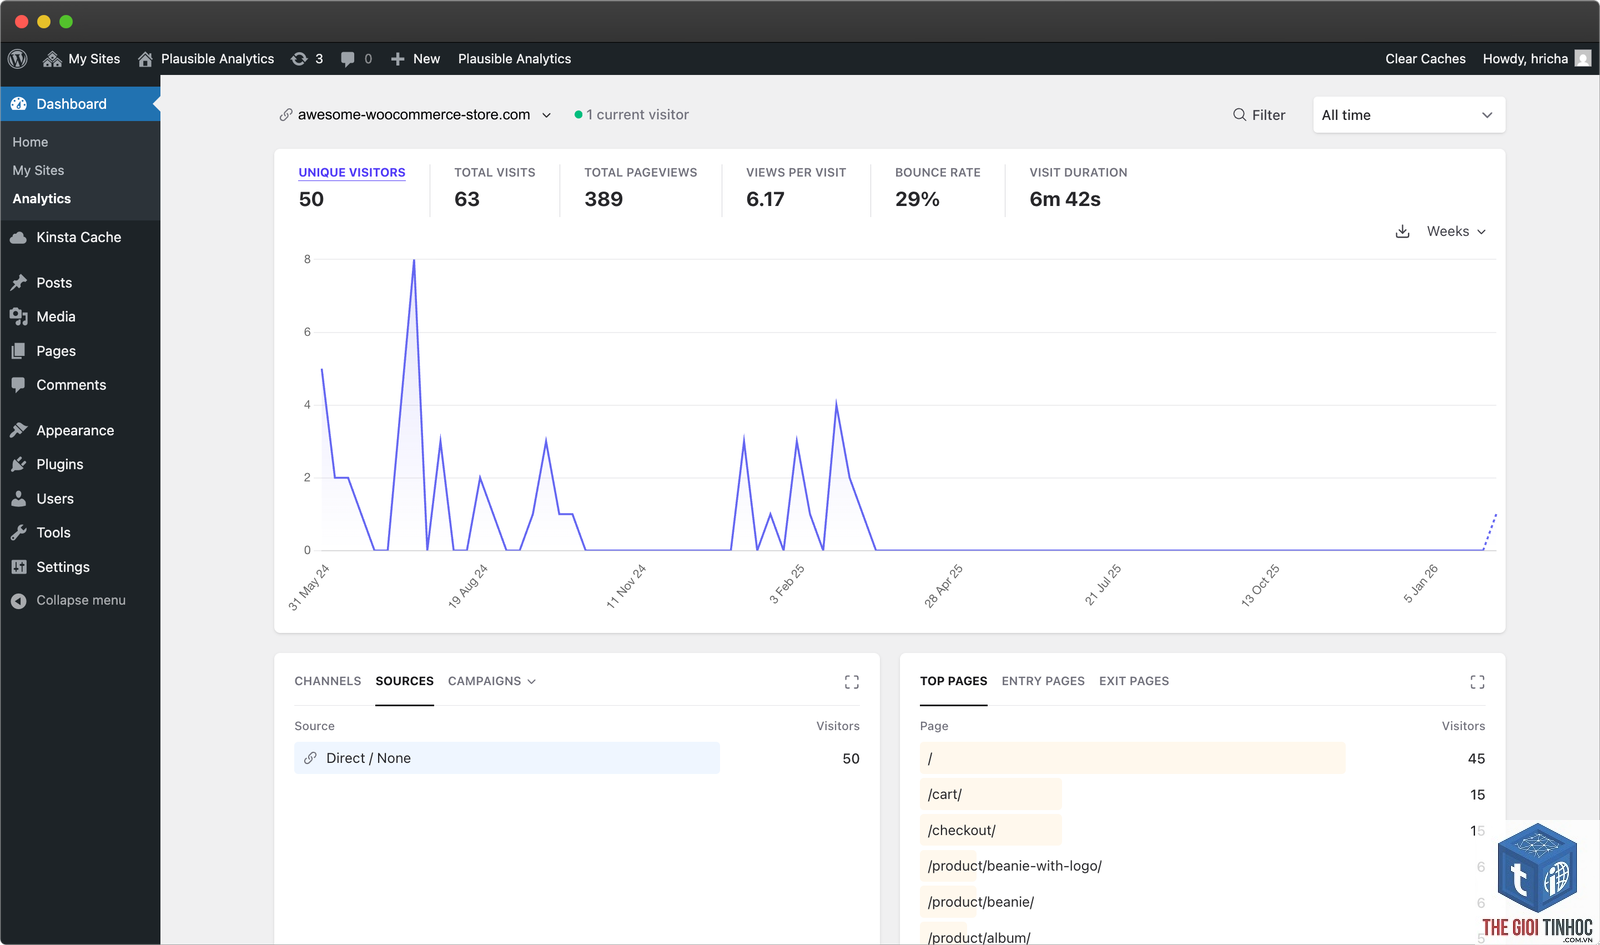Switch to Top Pages tab
Image resolution: width=1600 pixels, height=945 pixels.
(954, 681)
